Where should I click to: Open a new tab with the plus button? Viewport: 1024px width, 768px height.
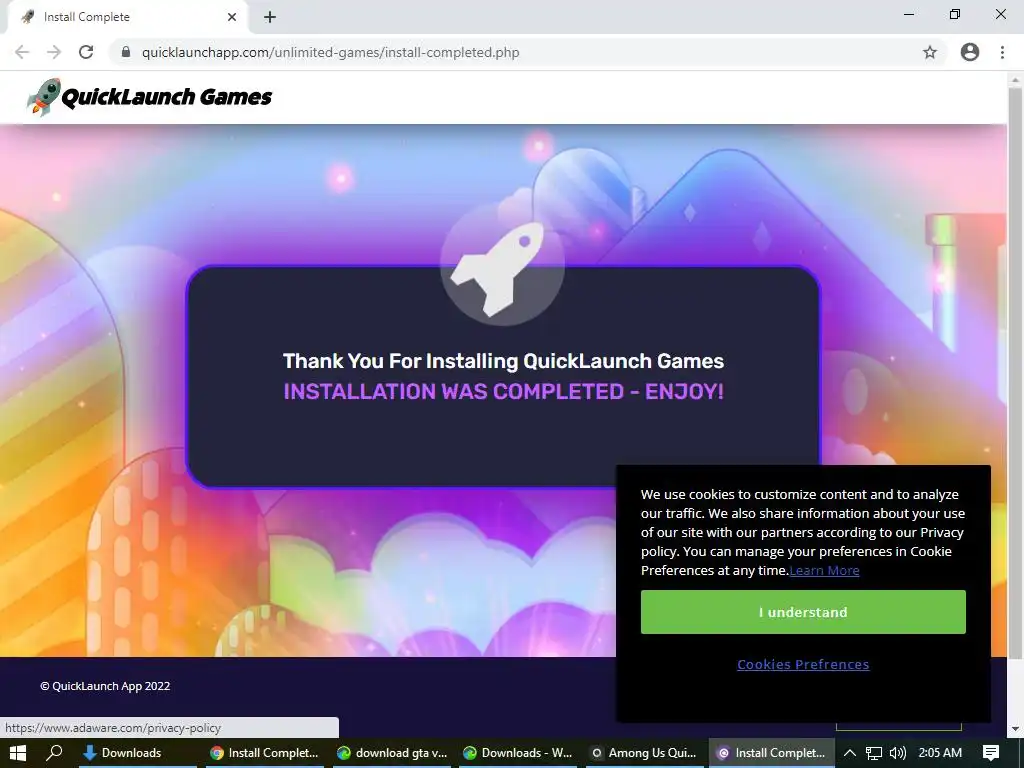coord(270,17)
